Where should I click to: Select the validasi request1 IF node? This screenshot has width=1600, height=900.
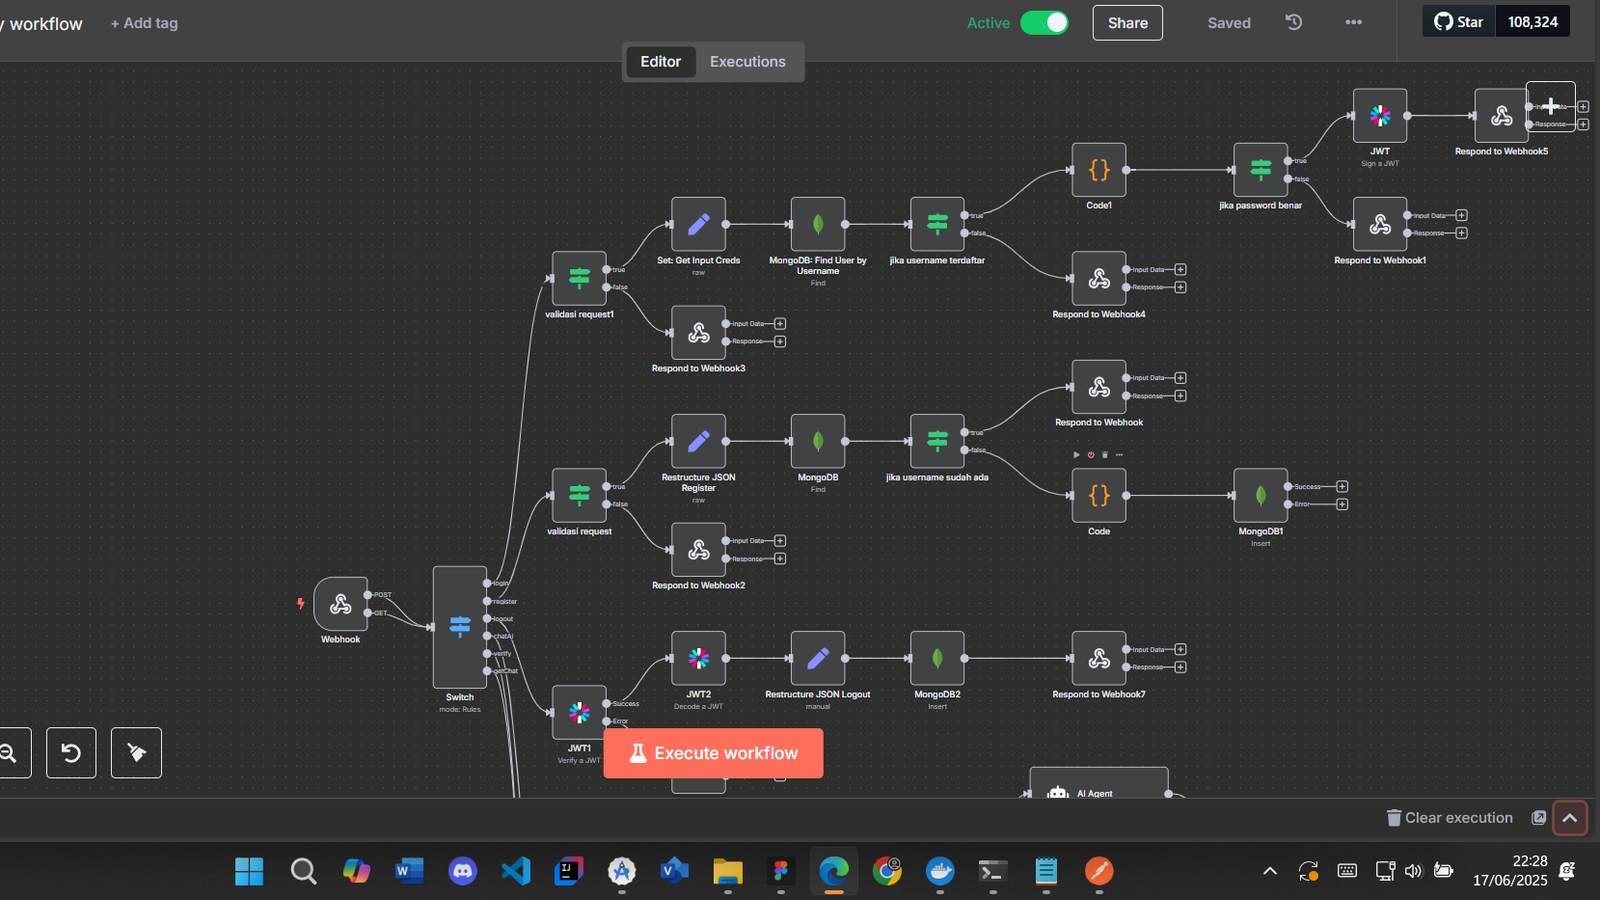(579, 278)
